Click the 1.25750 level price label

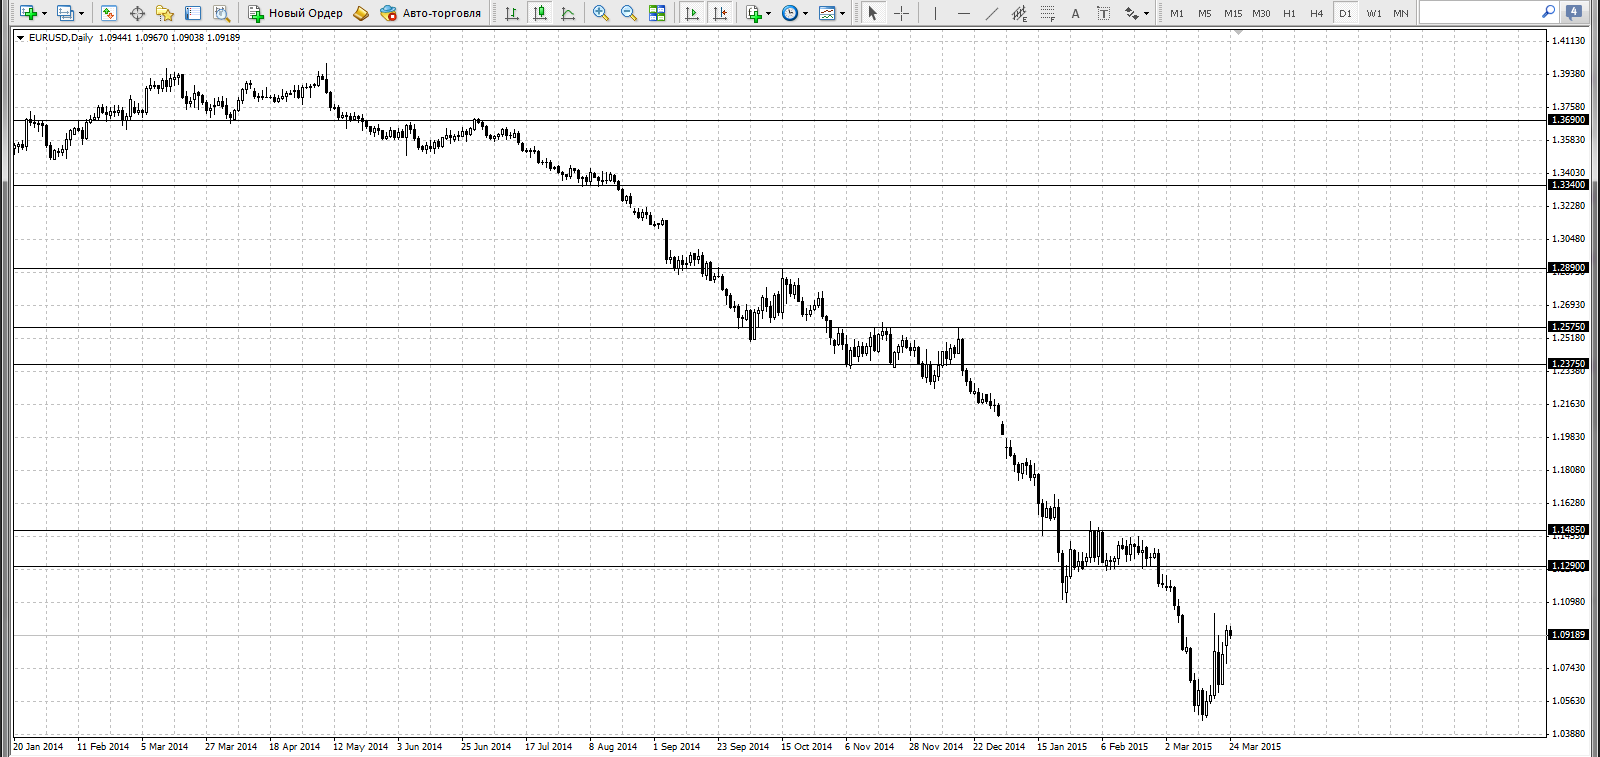pos(1567,327)
